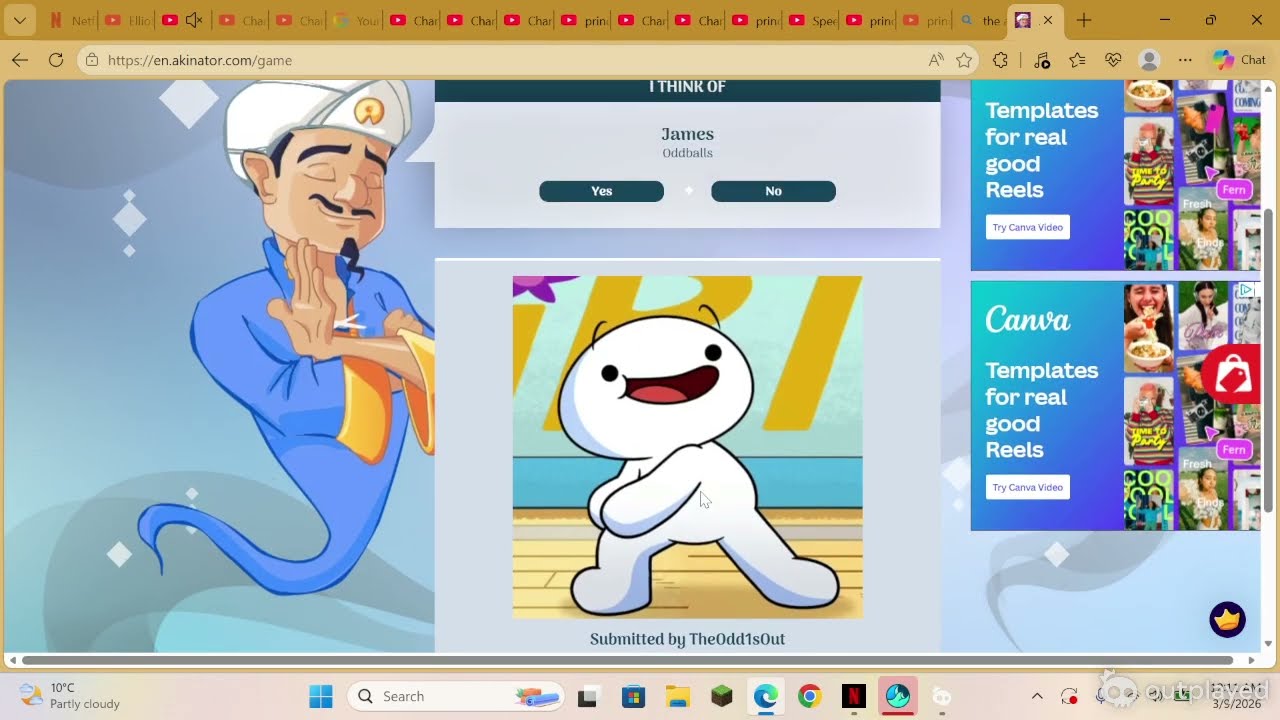1280x720 pixels.
Task: Click Yes to confirm the James guess
Action: click(601, 191)
